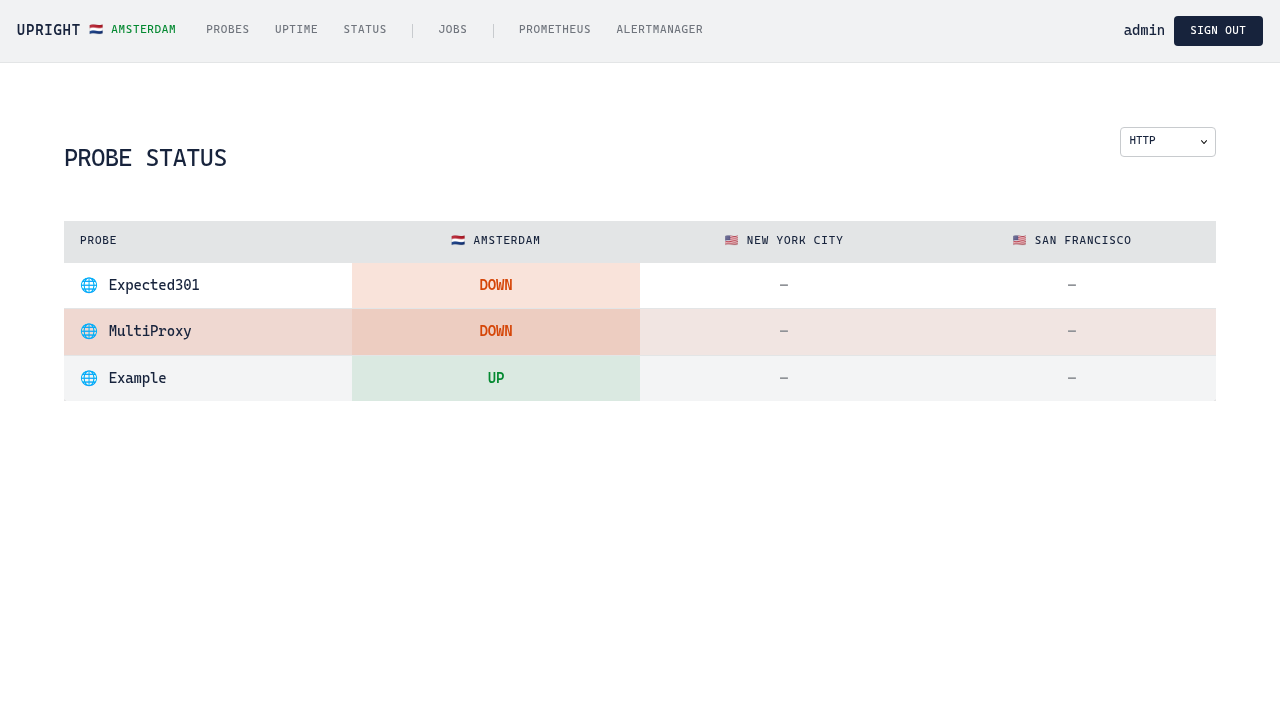Click the chevron icon on the HTTP selector
This screenshot has width=1280, height=720.
(1202, 142)
